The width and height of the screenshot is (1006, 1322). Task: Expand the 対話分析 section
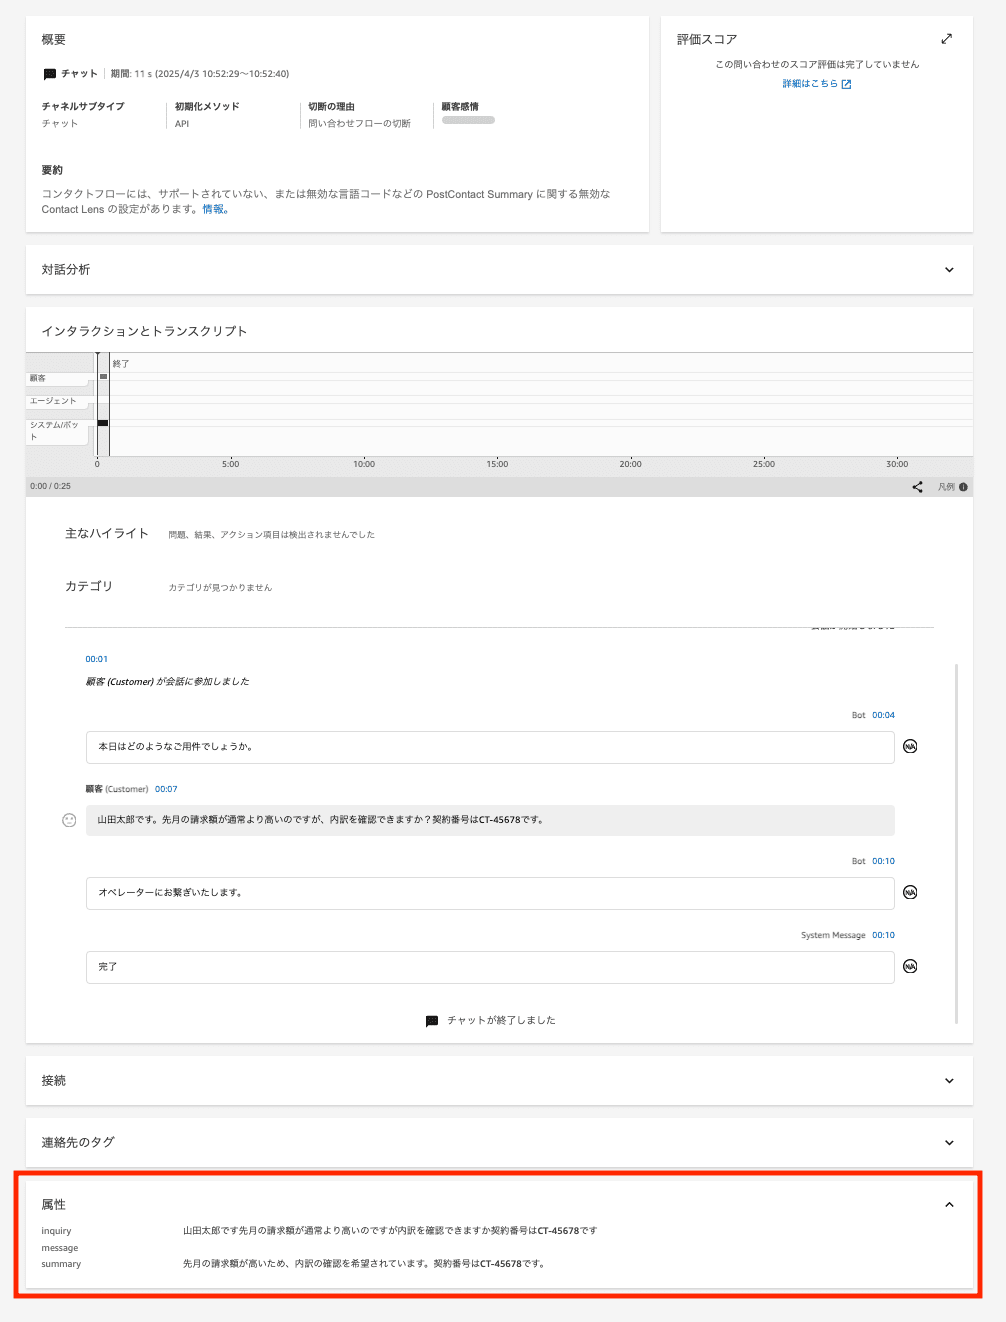tap(949, 270)
